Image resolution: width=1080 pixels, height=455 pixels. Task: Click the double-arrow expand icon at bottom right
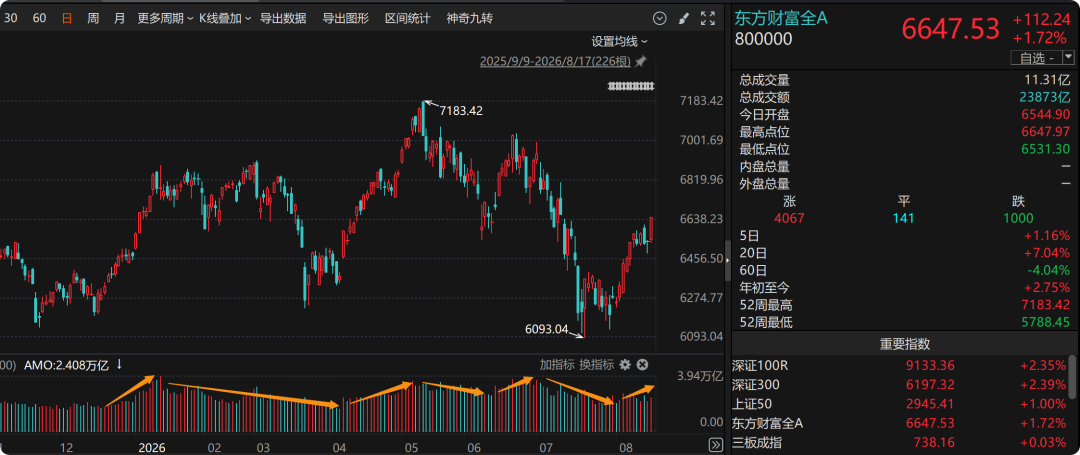(x=715, y=443)
